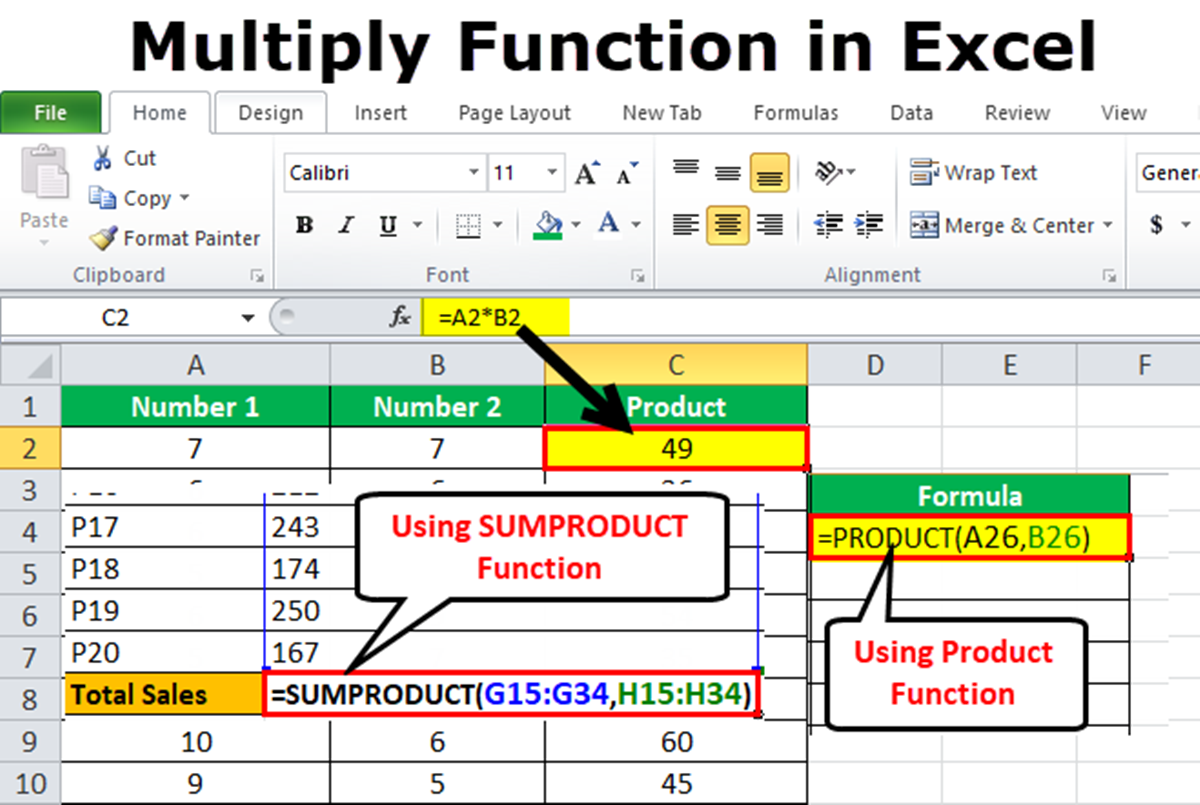1200x805 pixels.
Task: Click the Decrease Font Size icon
Action: 627,175
